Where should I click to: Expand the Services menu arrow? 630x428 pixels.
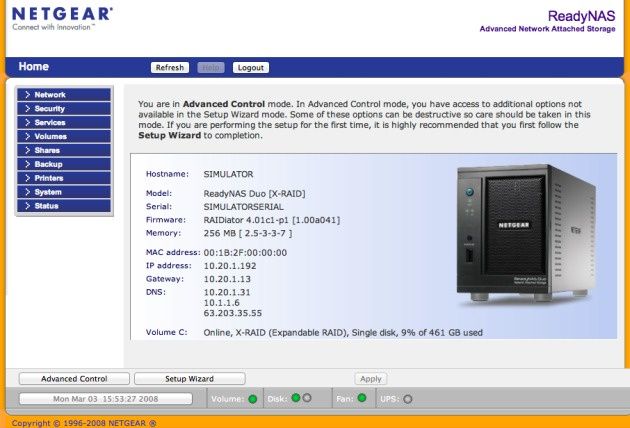coord(27,122)
